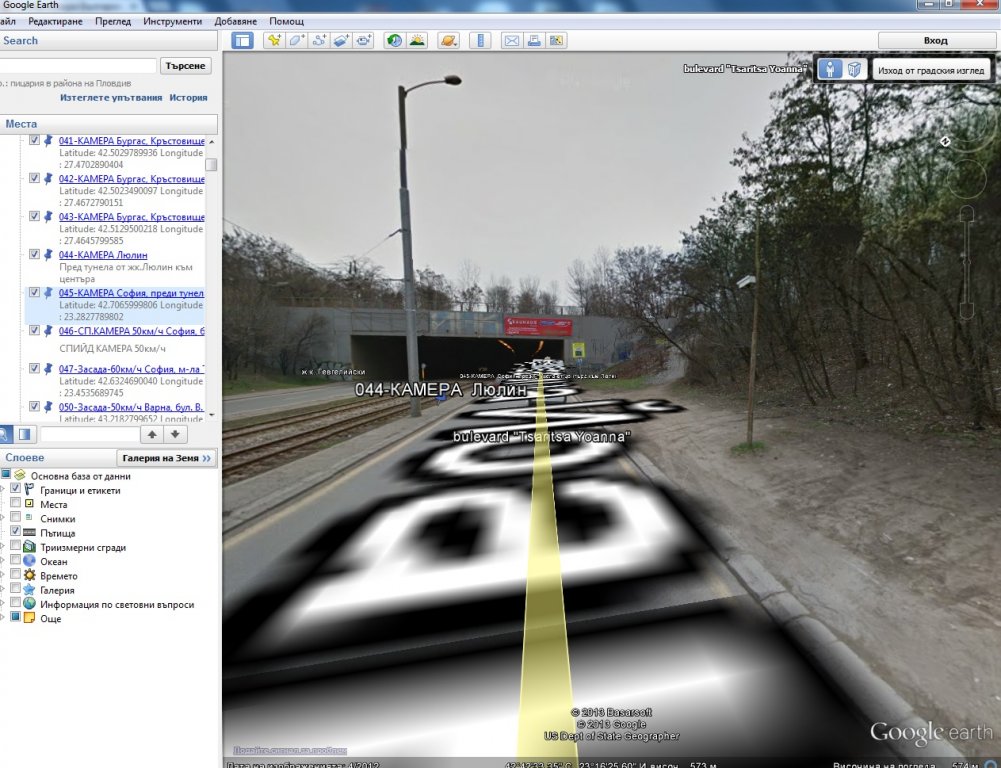Expand the Галерия layer tree node
This screenshot has height=768, width=1001.
tap(4, 591)
